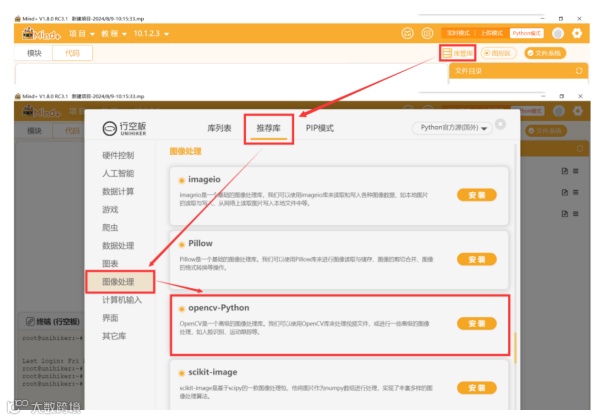This screenshot has height=420, width=607.
Task: Select the 其它库 category
Action: pyautogui.click(x=114, y=336)
